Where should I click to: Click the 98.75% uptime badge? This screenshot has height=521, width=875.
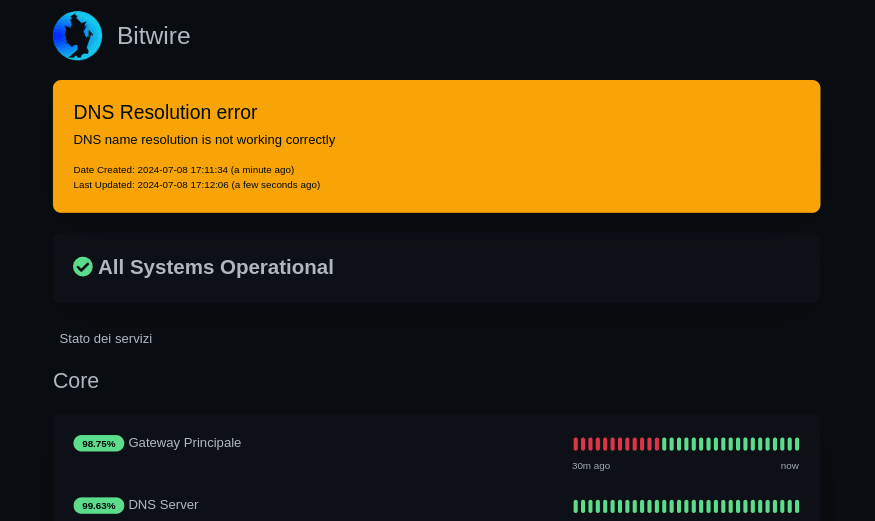pos(98,443)
